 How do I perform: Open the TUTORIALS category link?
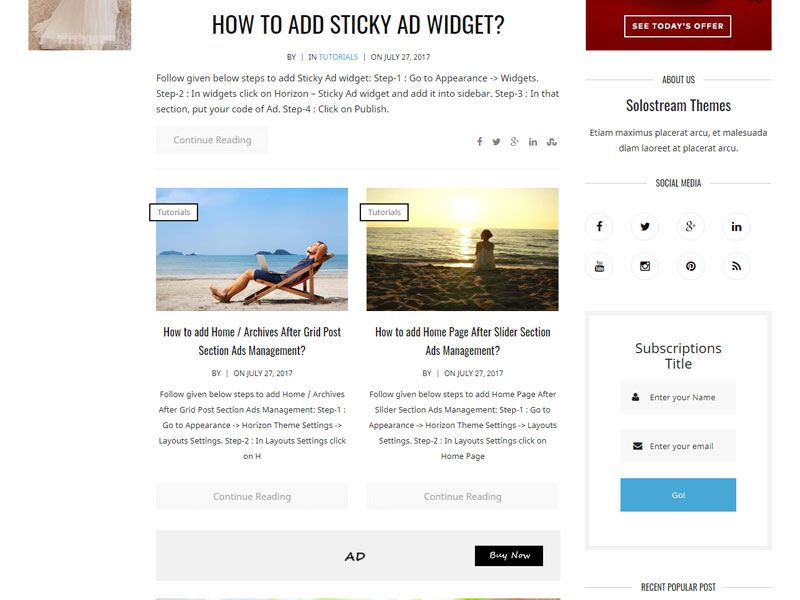338,57
